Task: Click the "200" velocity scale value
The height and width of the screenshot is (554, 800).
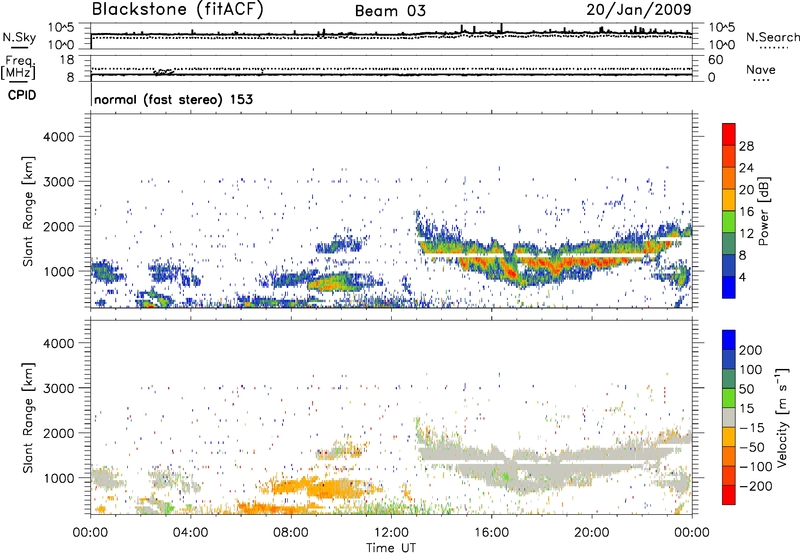Action: coord(751,350)
